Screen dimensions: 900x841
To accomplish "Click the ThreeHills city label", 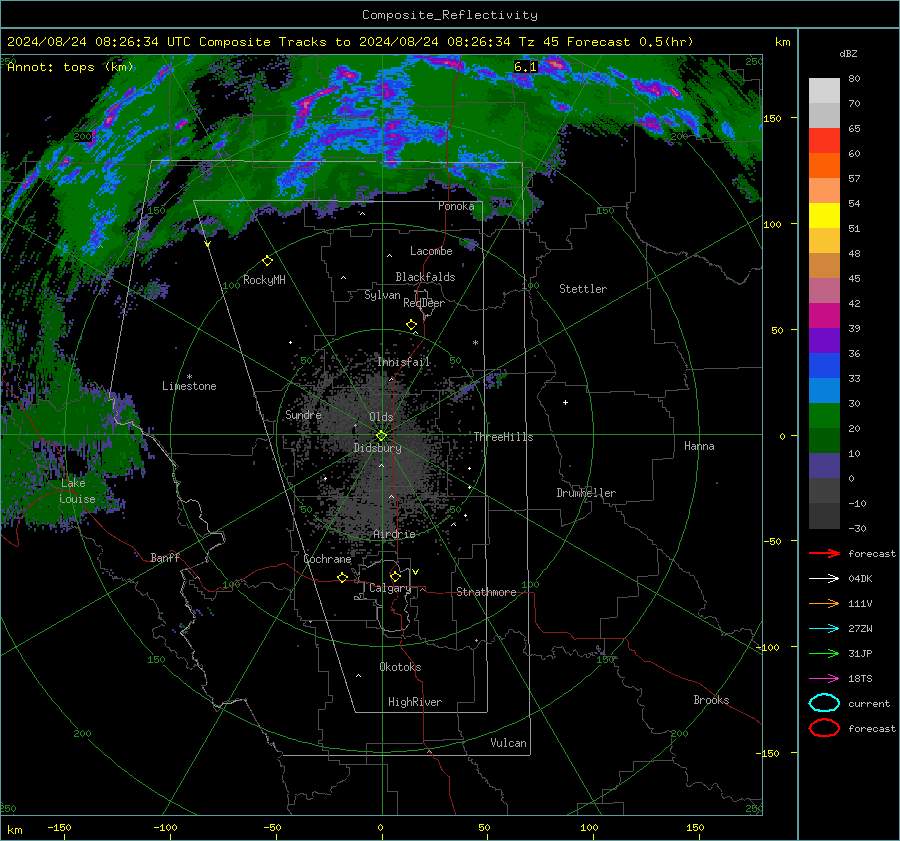I will (x=503, y=437).
